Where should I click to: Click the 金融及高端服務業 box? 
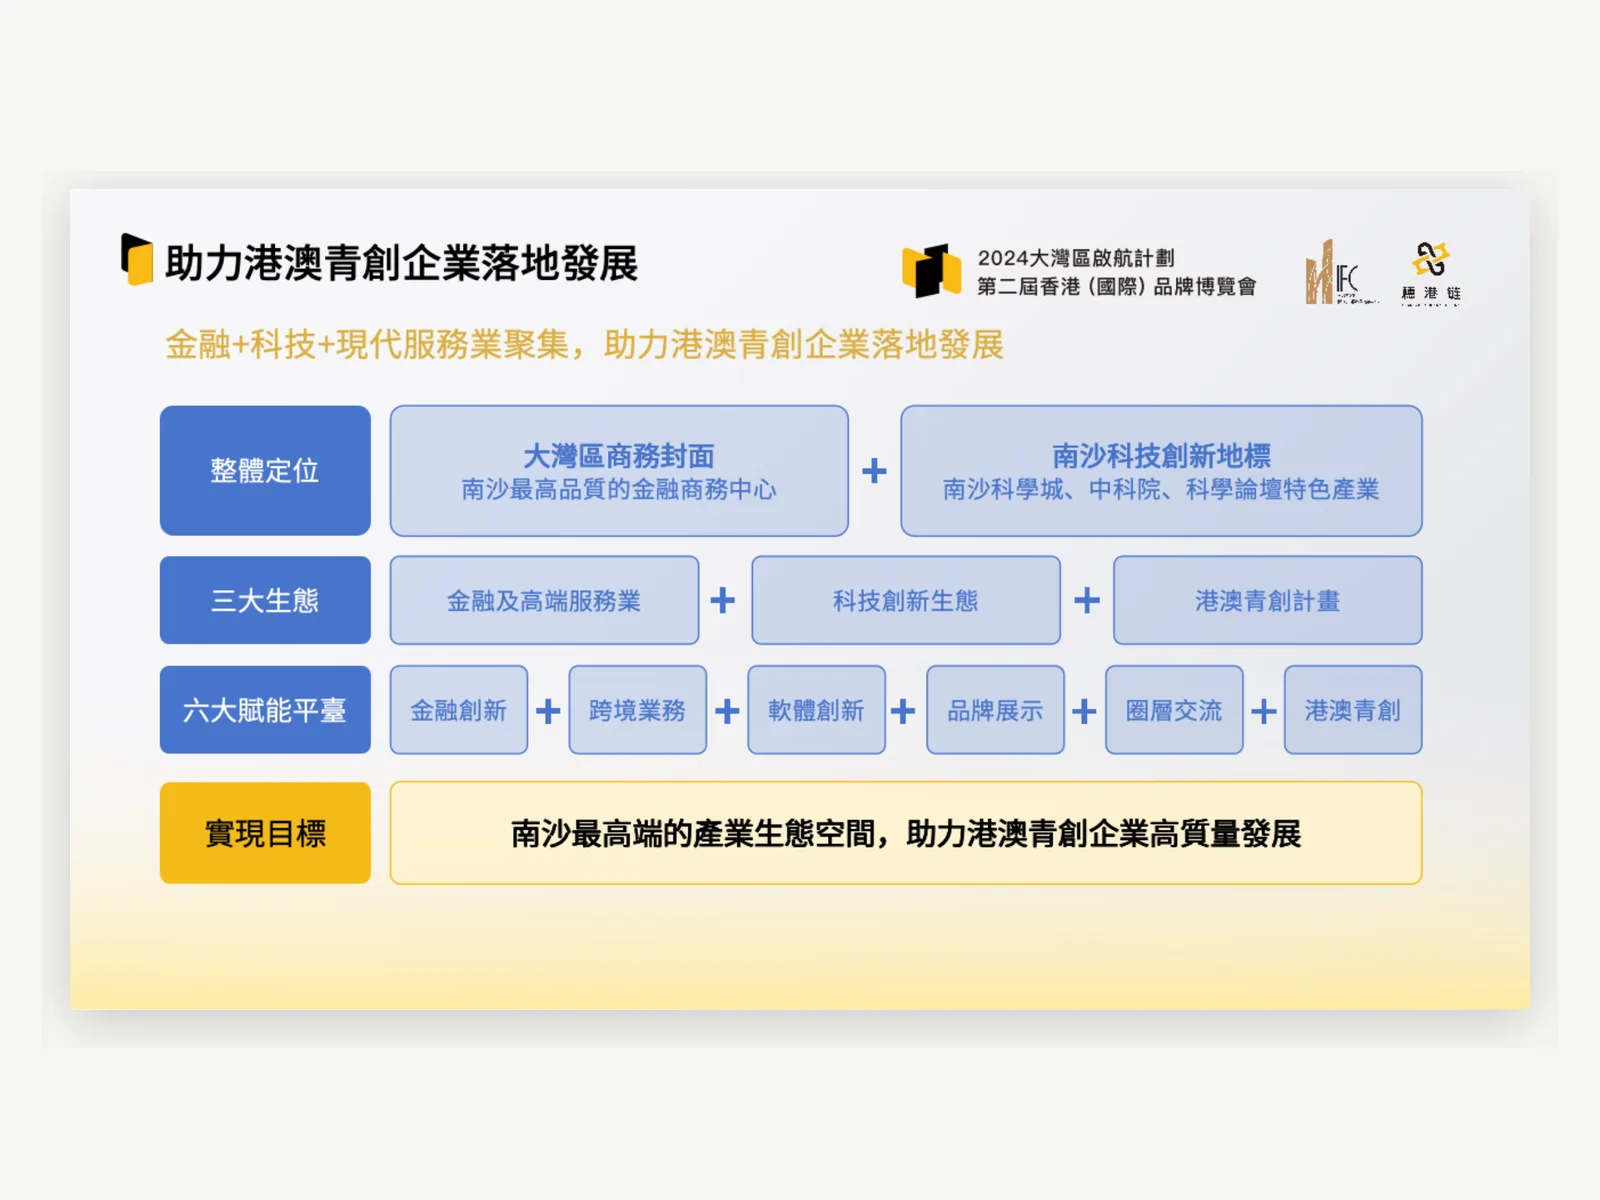click(544, 600)
